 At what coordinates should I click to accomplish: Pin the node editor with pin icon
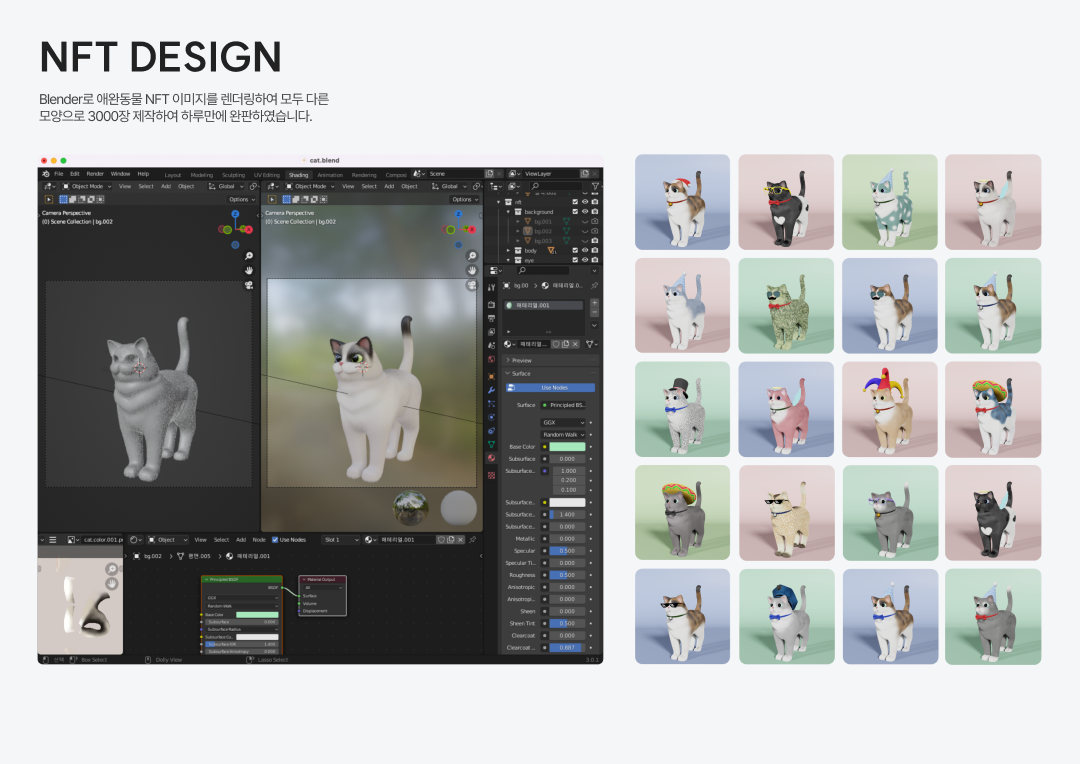tap(472, 540)
